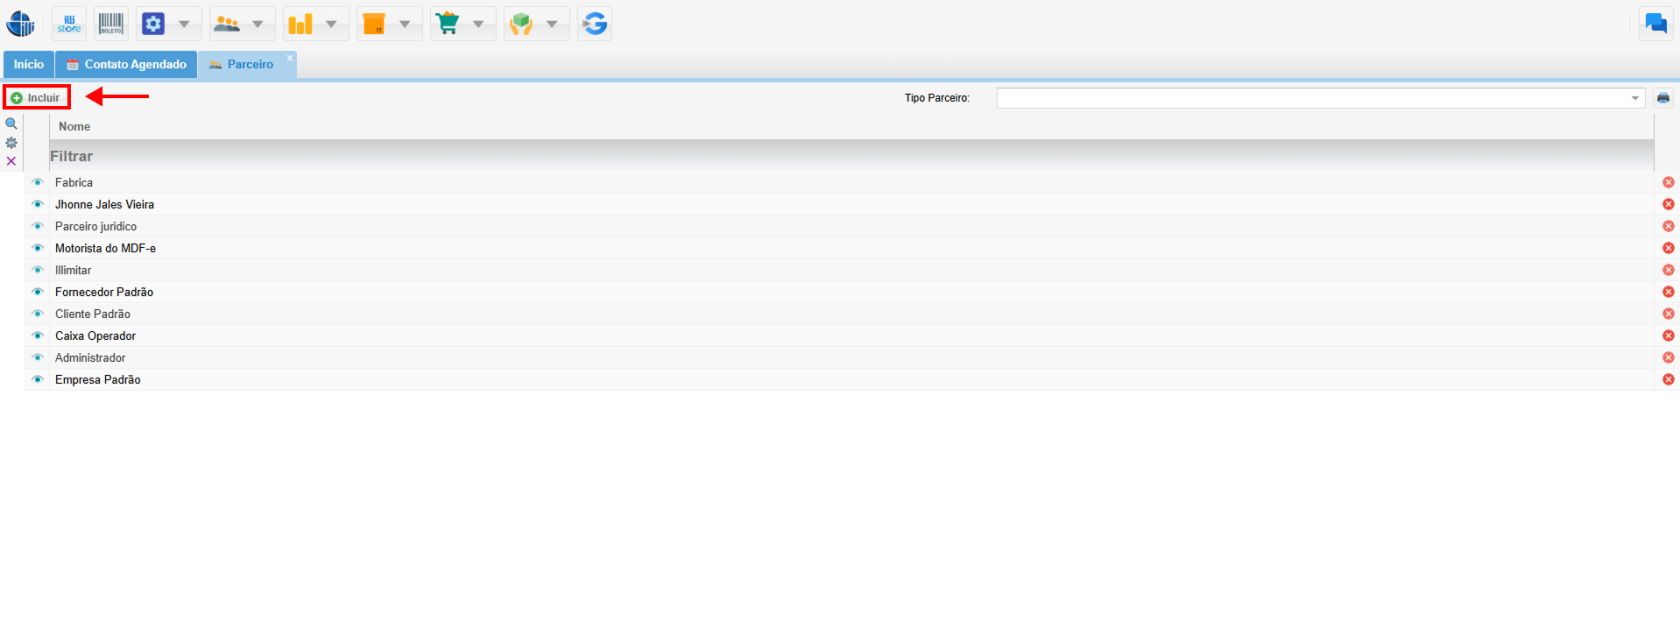View the Jhonne Jales Vieira record

tap(38, 205)
